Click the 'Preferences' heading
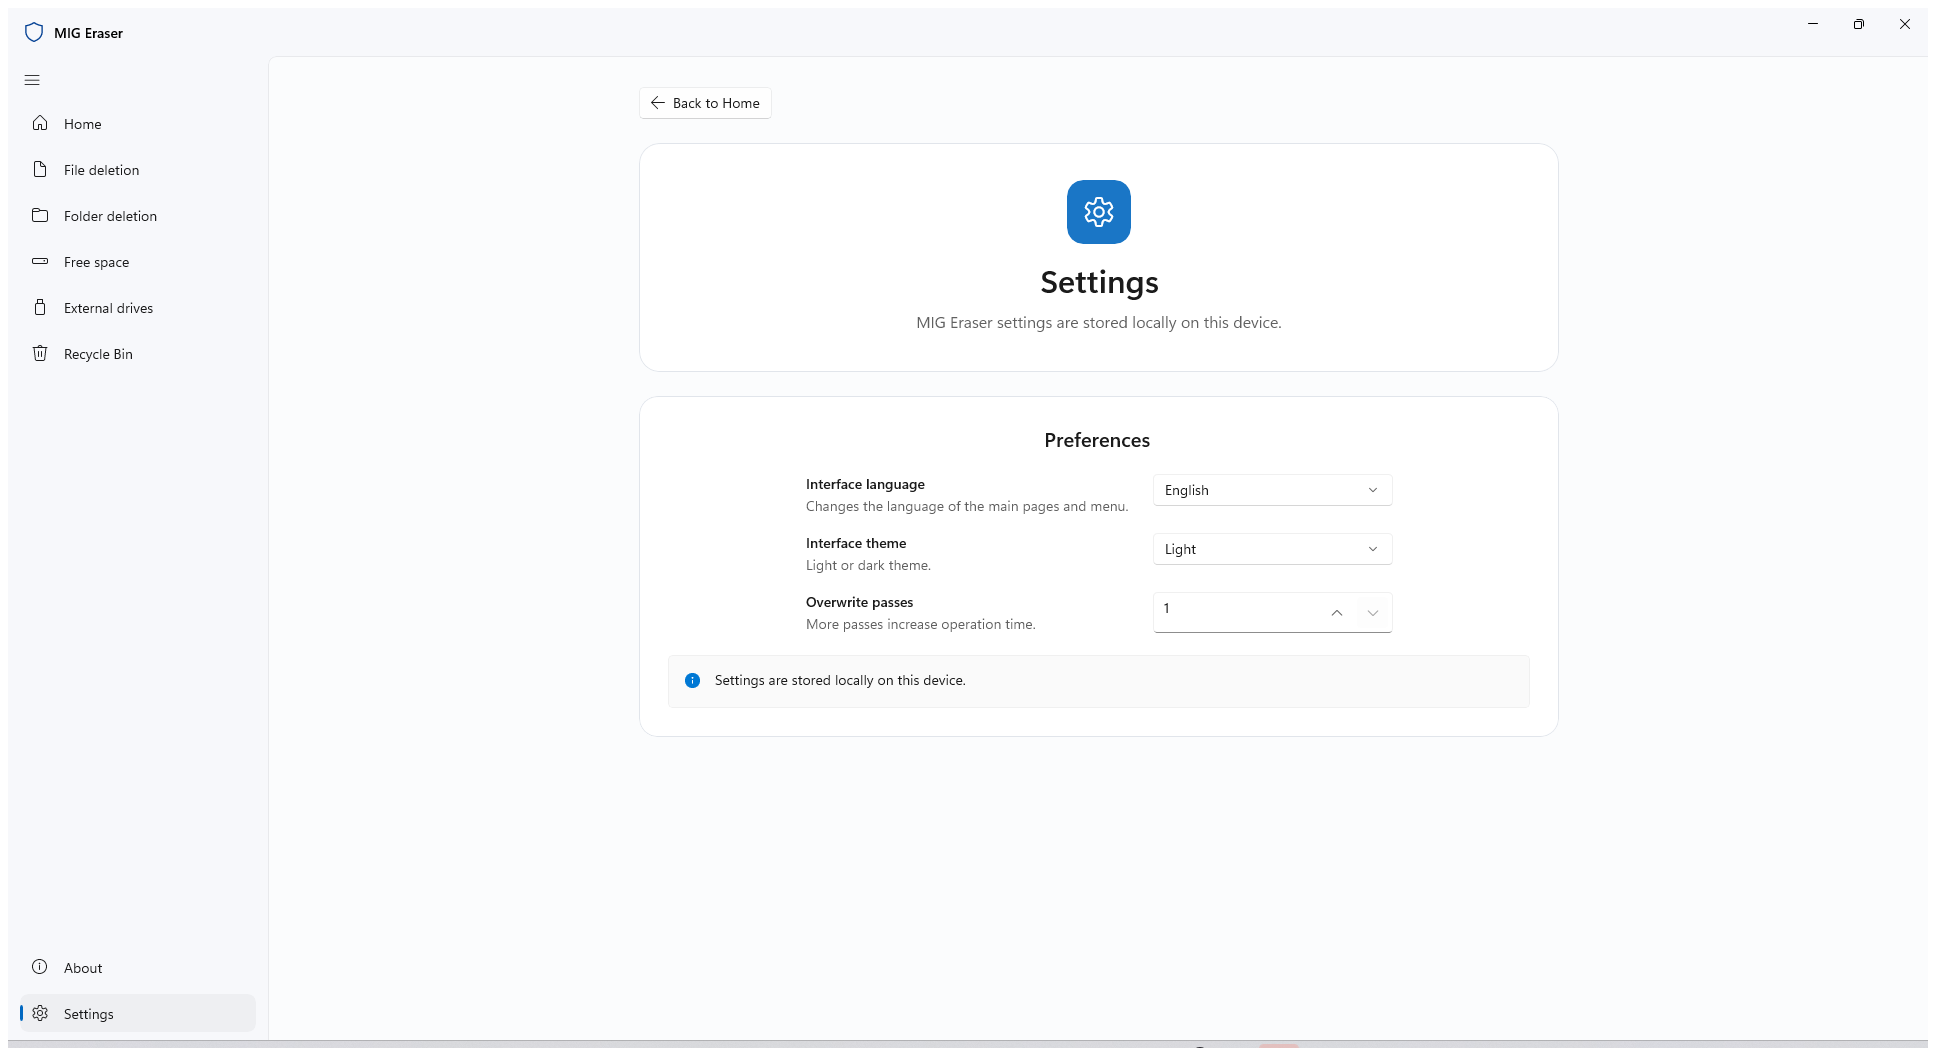Image resolution: width=1936 pixels, height=1048 pixels. click(1097, 440)
